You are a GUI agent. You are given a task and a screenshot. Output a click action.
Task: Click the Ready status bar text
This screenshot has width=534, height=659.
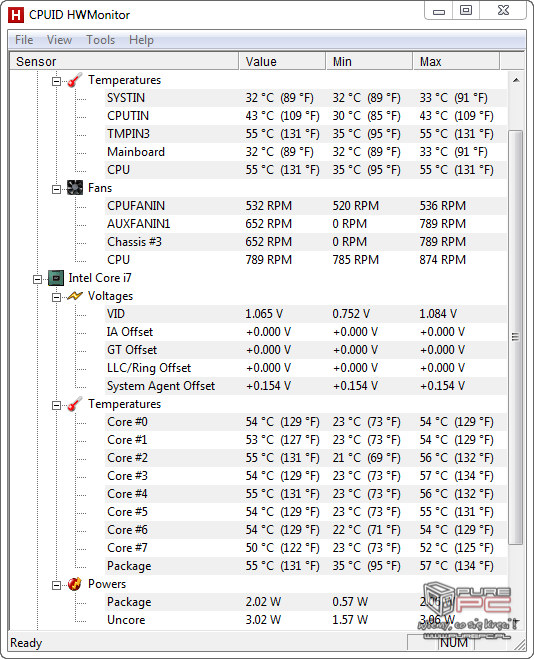click(26, 643)
